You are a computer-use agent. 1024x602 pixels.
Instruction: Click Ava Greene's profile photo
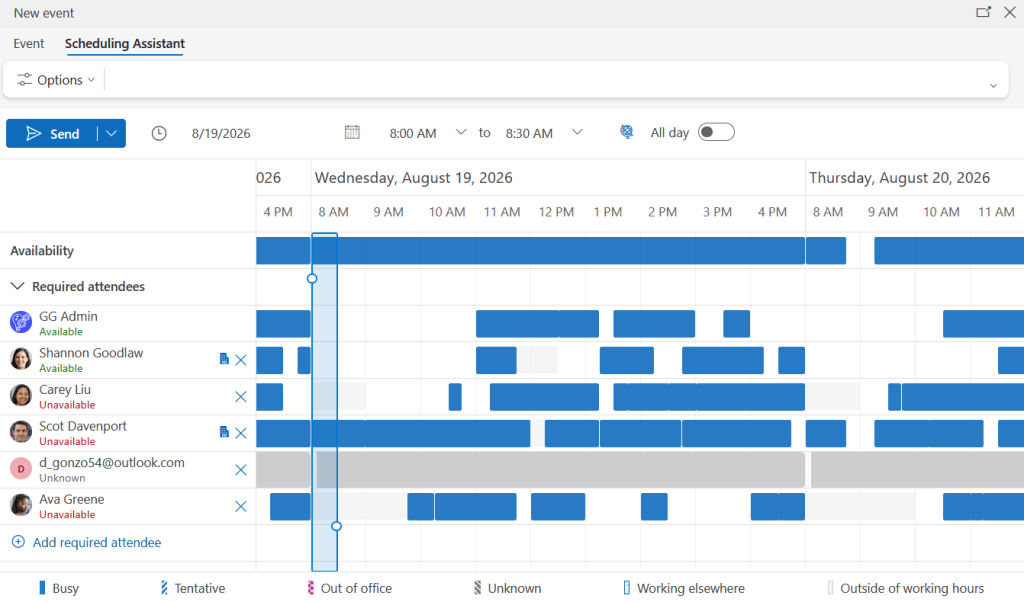[x=21, y=505]
